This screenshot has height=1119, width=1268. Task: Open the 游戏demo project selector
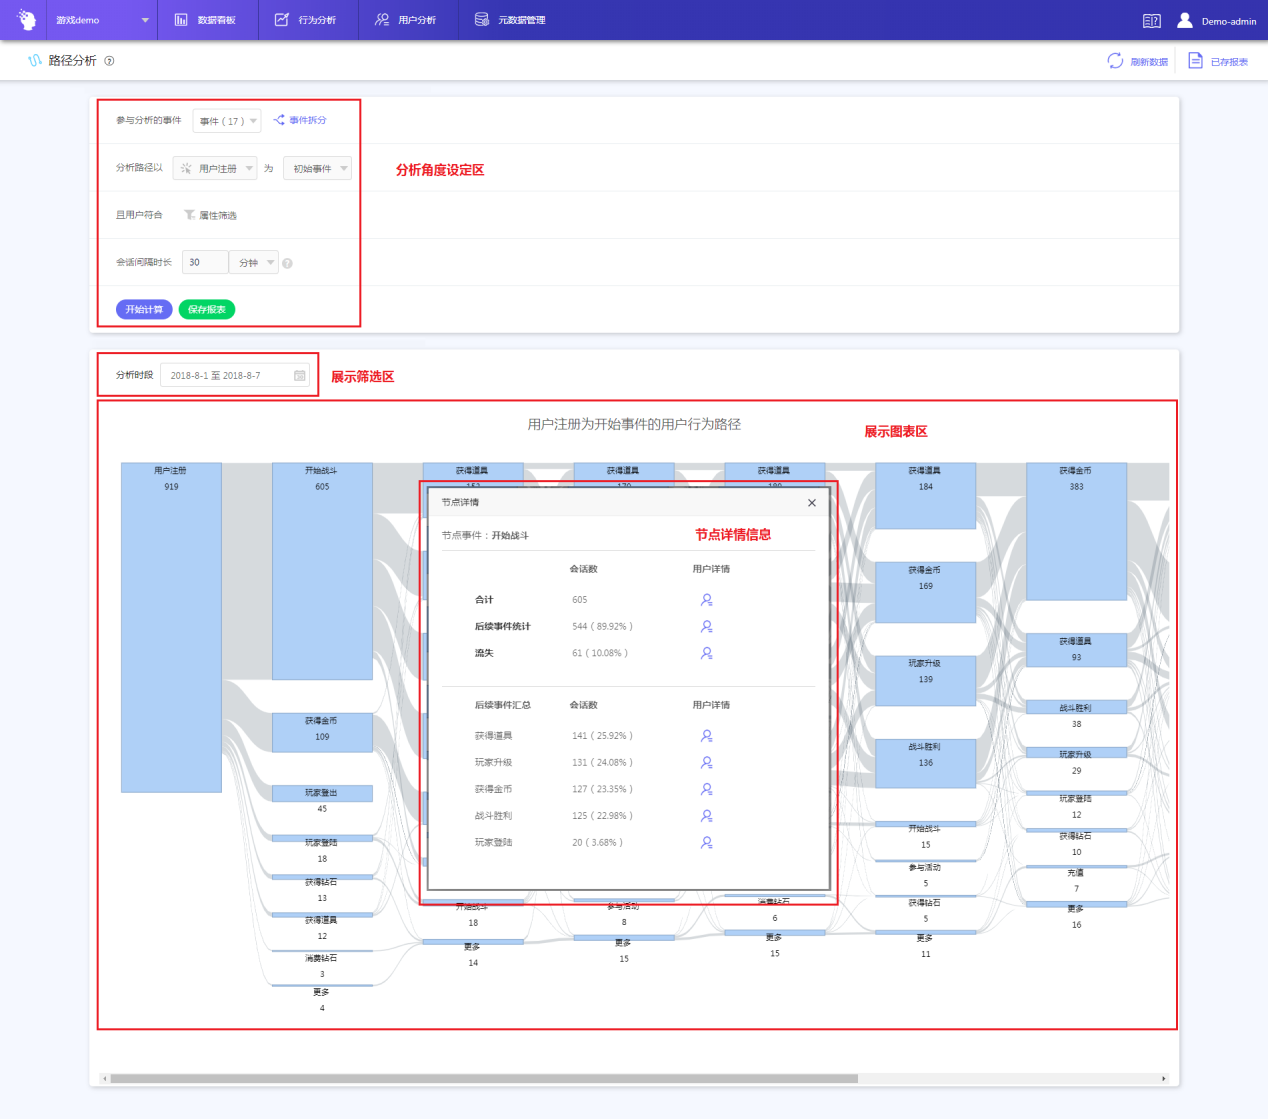pos(102,20)
